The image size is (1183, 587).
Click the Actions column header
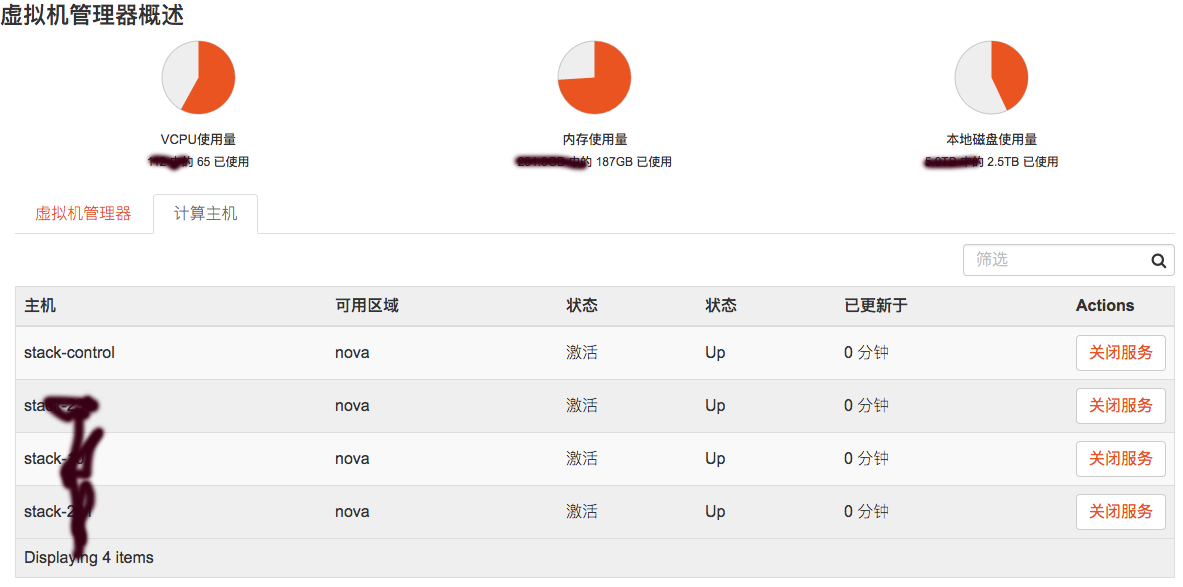[x=1104, y=306]
